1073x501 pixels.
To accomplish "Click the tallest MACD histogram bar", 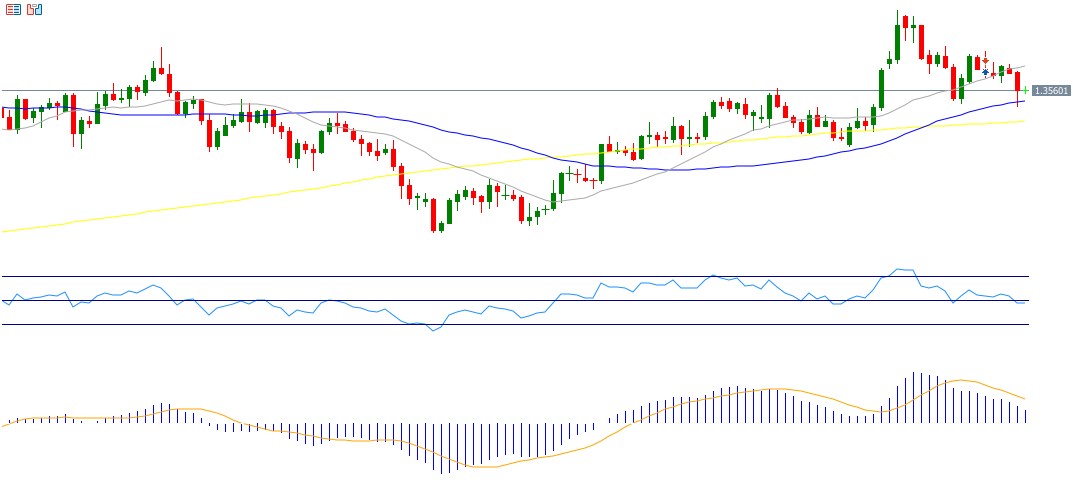I will (913, 395).
